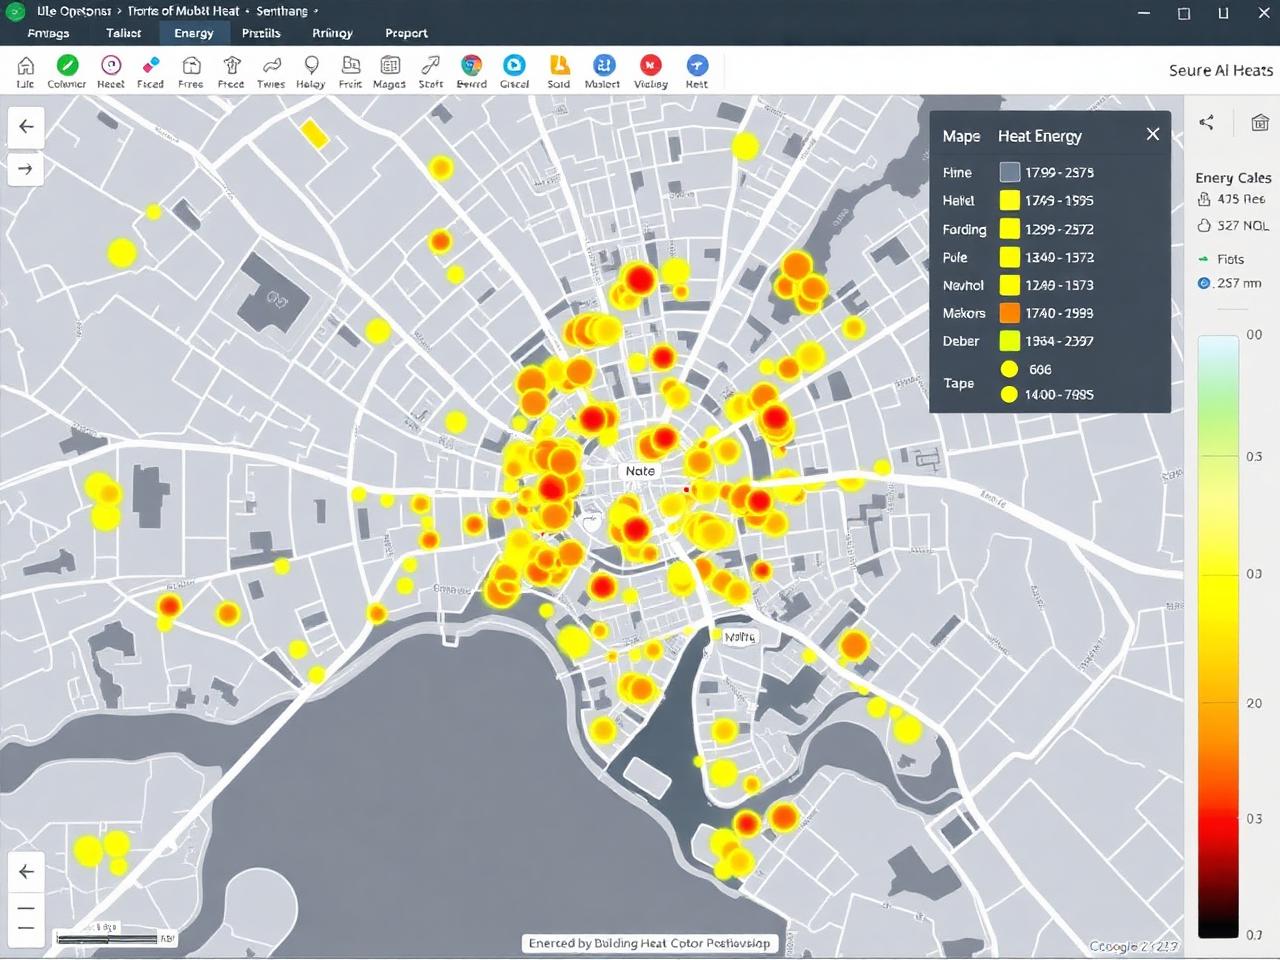Switch to the Taliet tab
The image size is (1280, 960).
[x=124, y=33]
